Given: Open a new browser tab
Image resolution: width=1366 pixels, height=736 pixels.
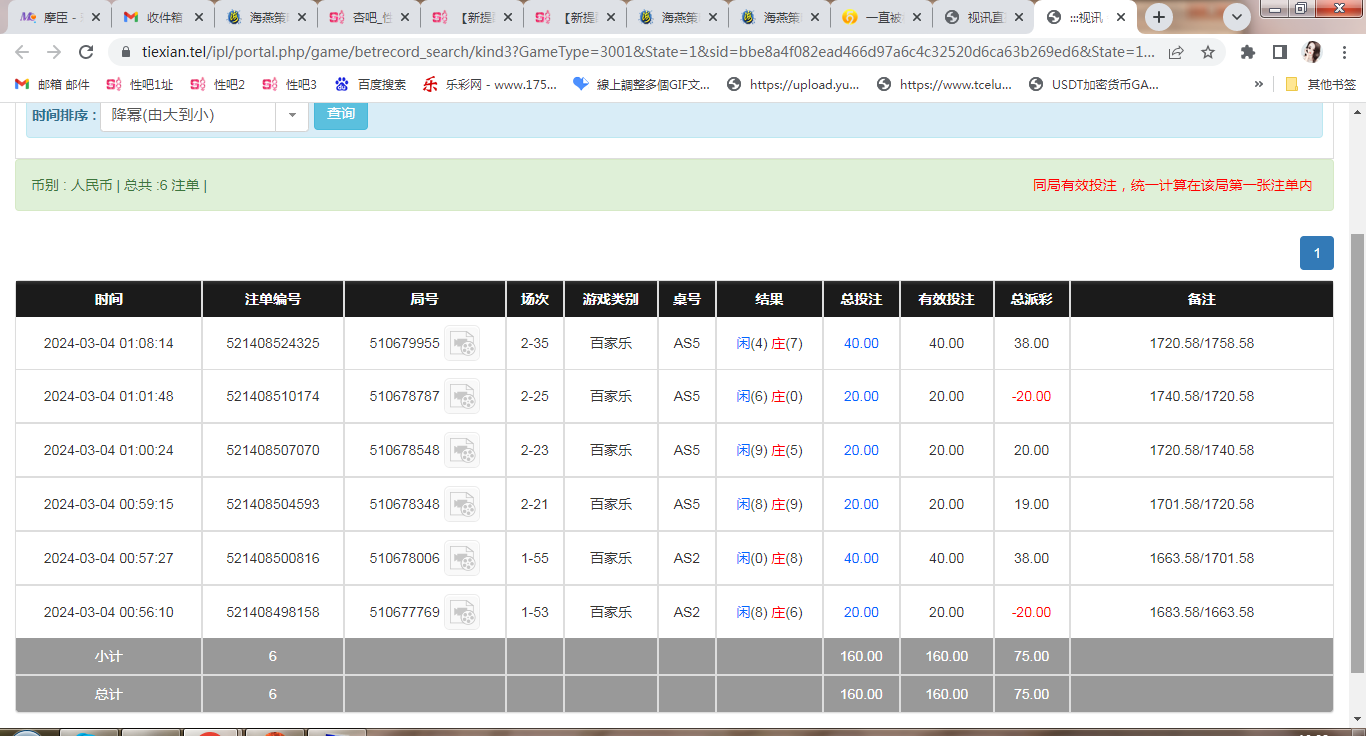Looking at the screenshot, I should (1159, 17).
